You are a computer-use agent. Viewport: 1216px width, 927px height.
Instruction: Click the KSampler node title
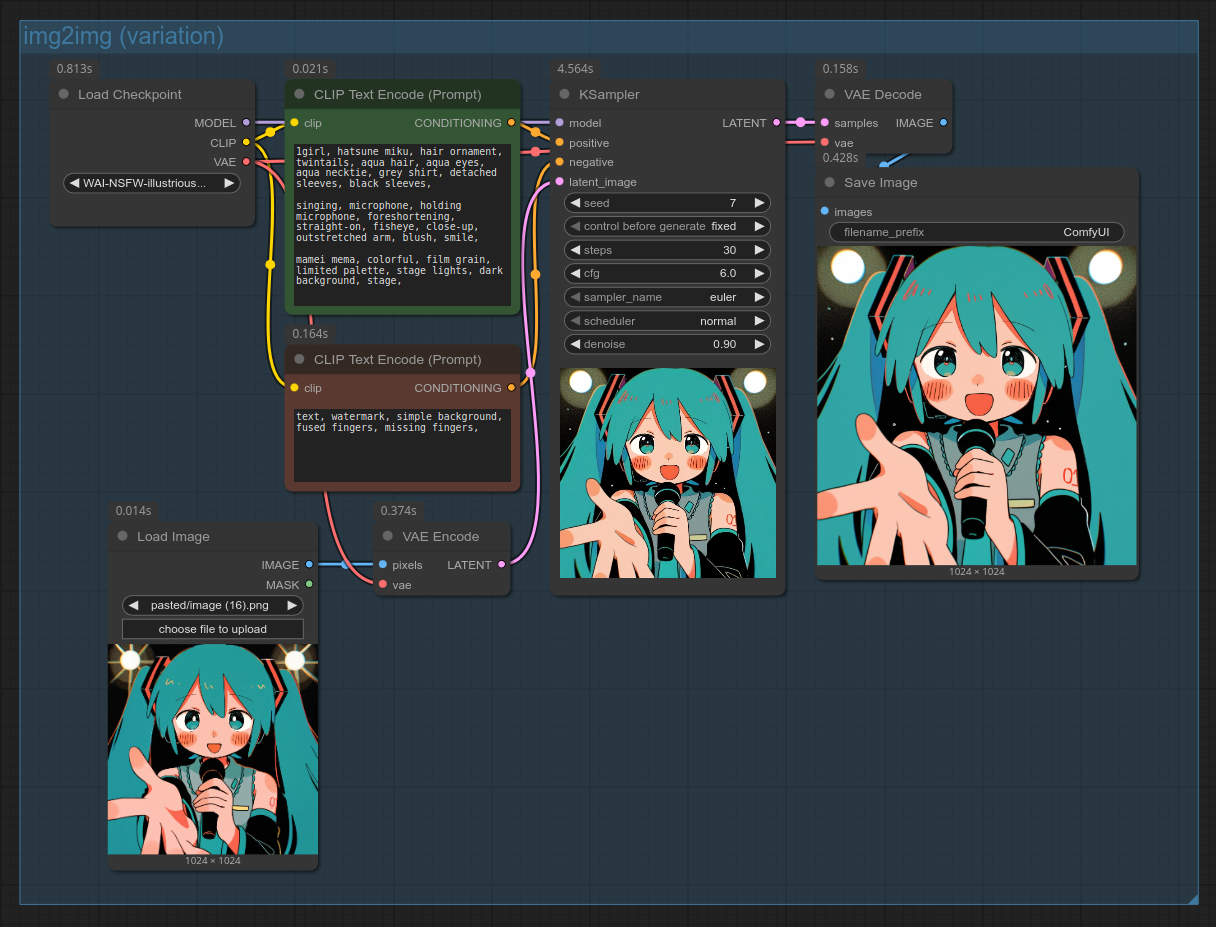point(609,95)
